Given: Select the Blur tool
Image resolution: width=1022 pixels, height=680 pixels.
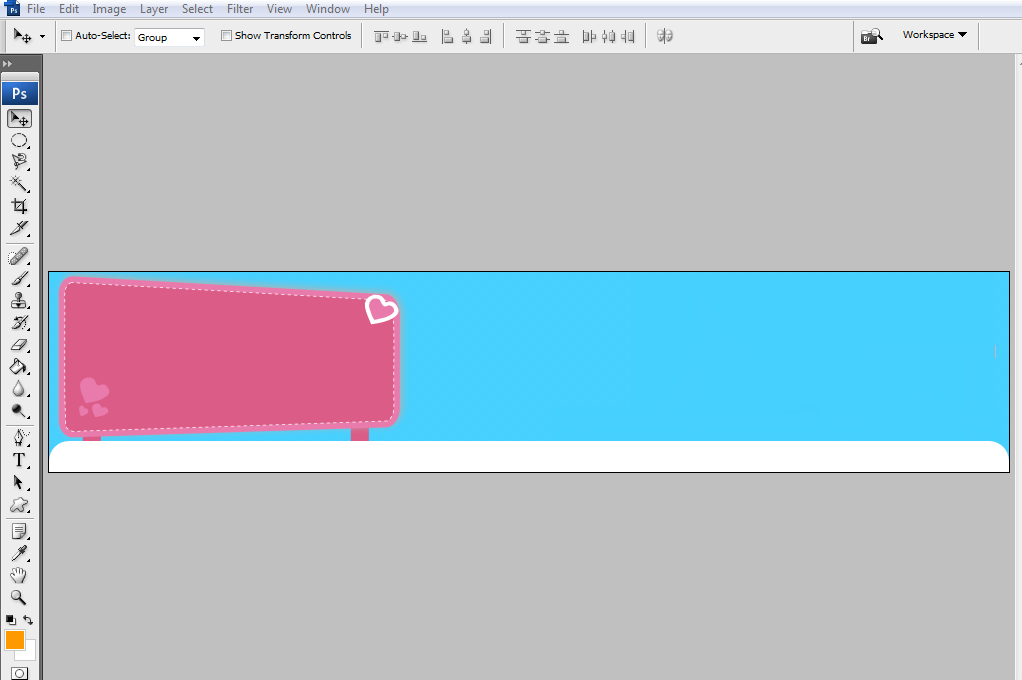Looking at the screenshot, I should pos(20,389).
